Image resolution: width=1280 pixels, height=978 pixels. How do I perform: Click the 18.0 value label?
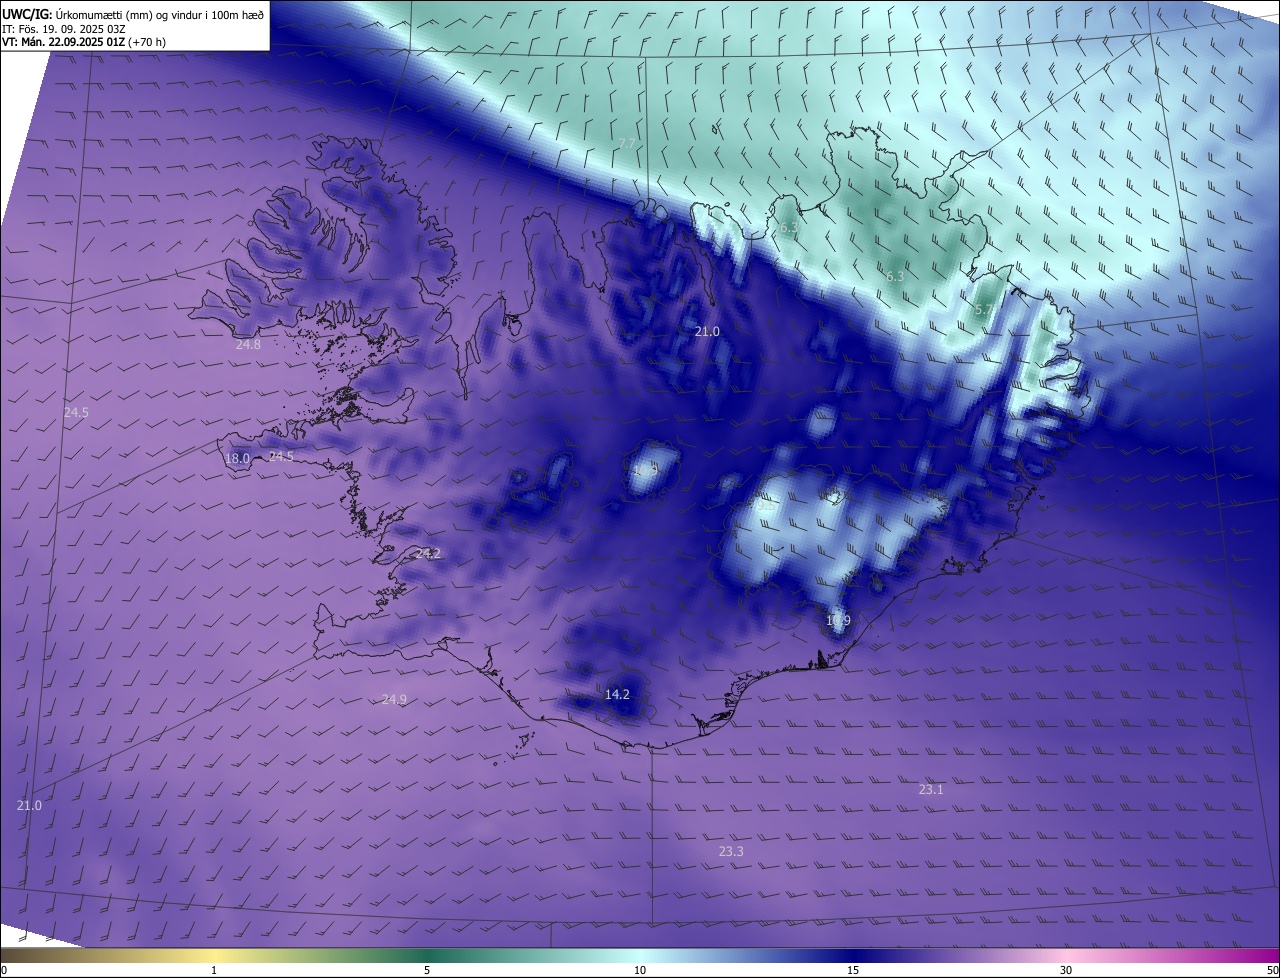click(237, 459)
